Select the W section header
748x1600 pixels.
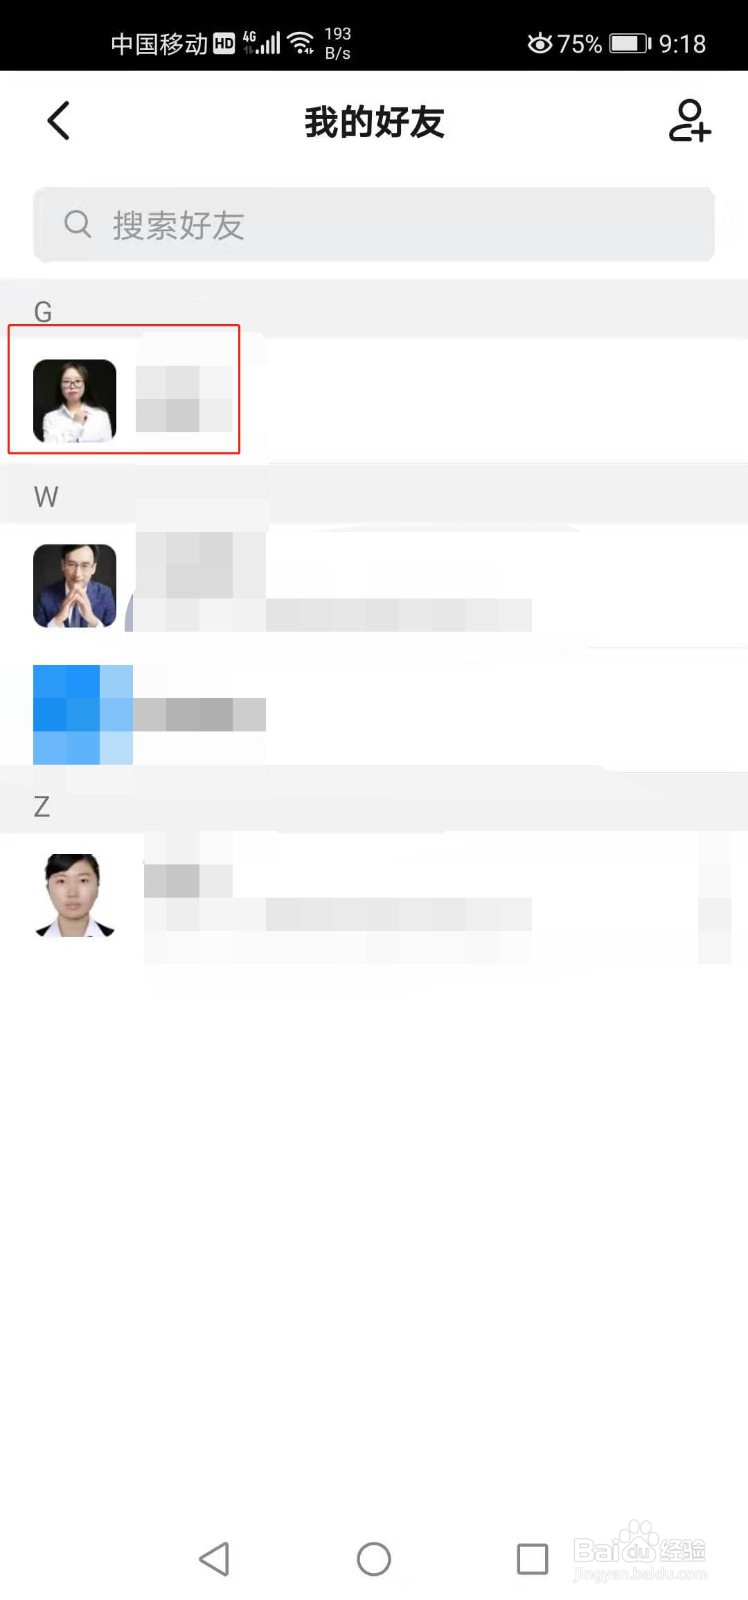tap(374, 496)
